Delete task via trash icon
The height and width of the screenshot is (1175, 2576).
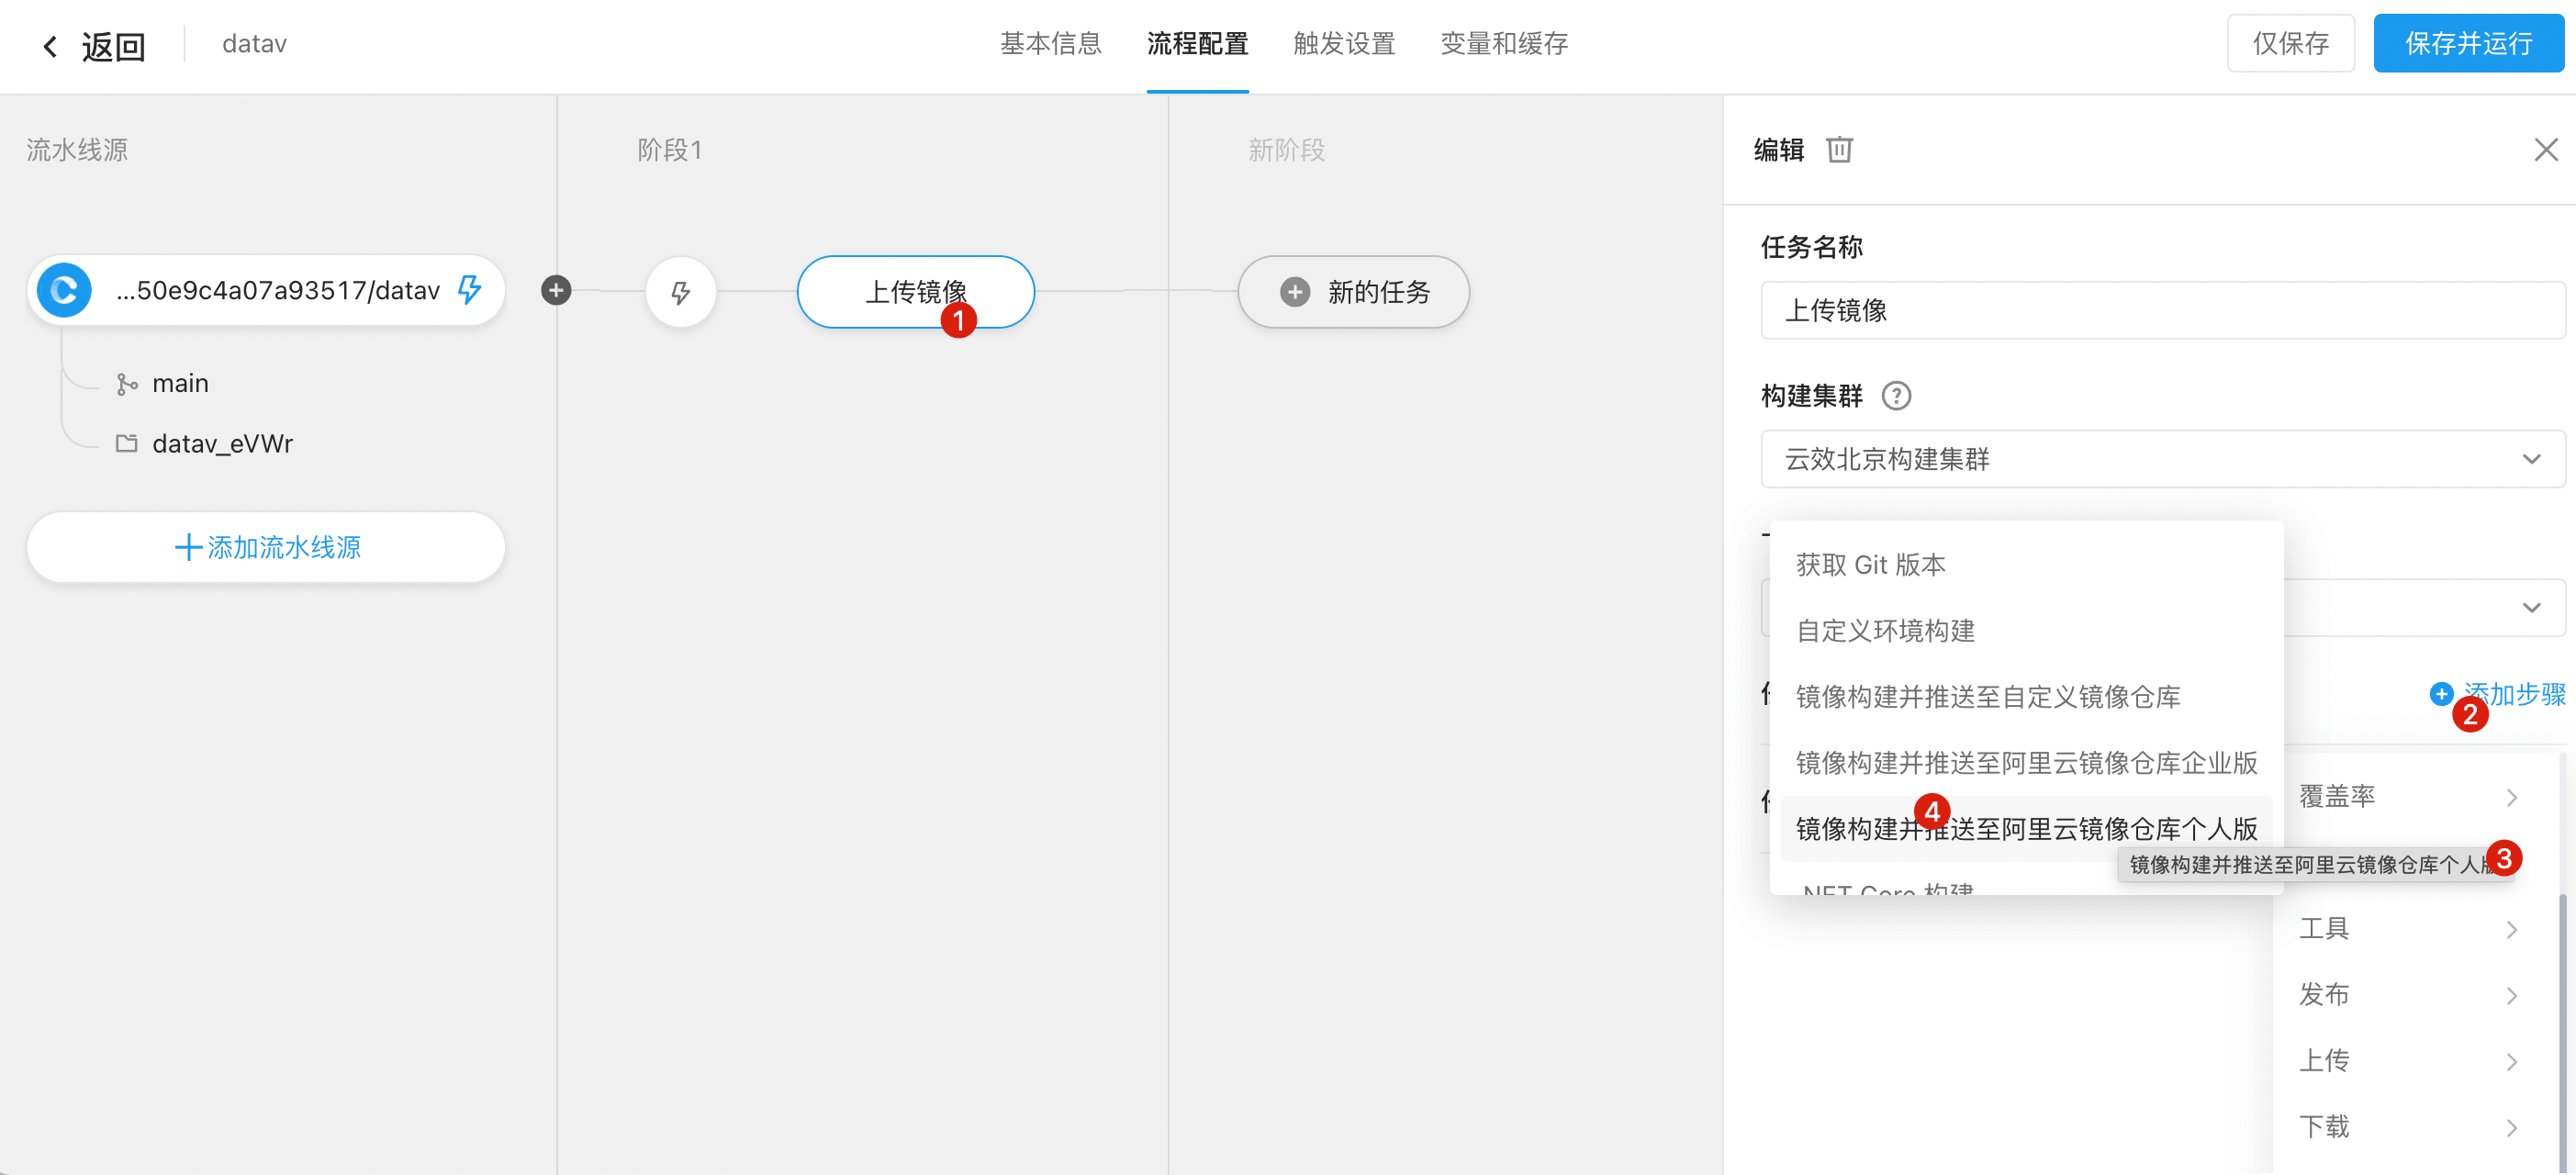tap(1839, 150)
